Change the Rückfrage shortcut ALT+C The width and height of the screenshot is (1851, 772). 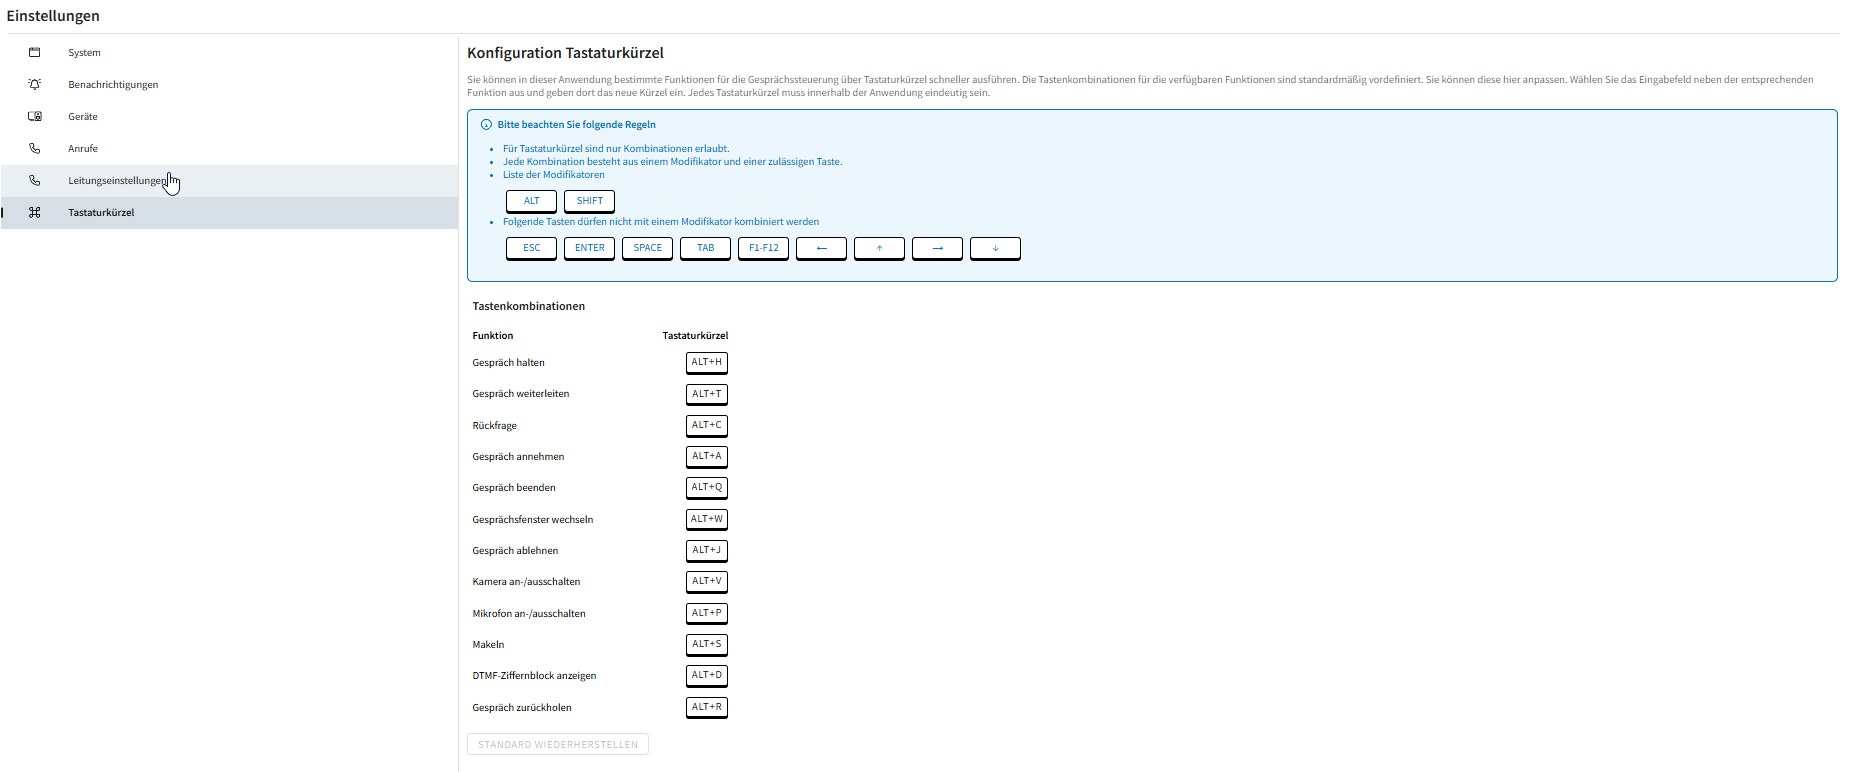tap(706, 425)
